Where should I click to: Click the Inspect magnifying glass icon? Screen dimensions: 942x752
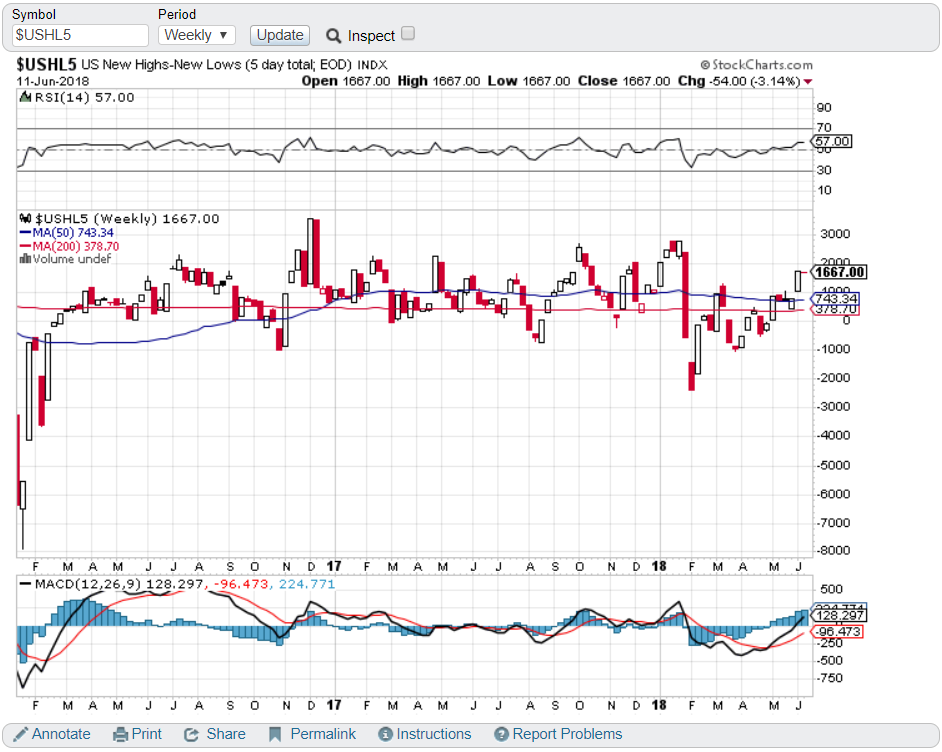click(x=333, y=36)
